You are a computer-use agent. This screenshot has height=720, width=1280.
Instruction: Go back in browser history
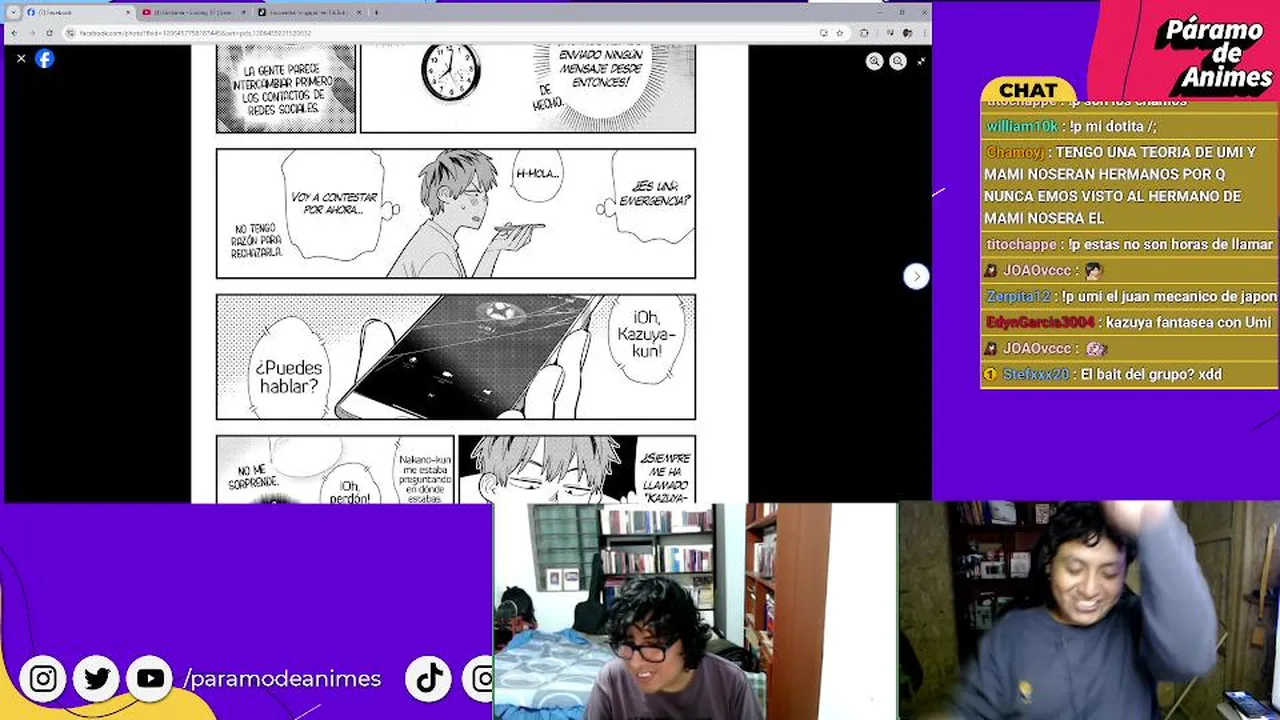(14, 33)
